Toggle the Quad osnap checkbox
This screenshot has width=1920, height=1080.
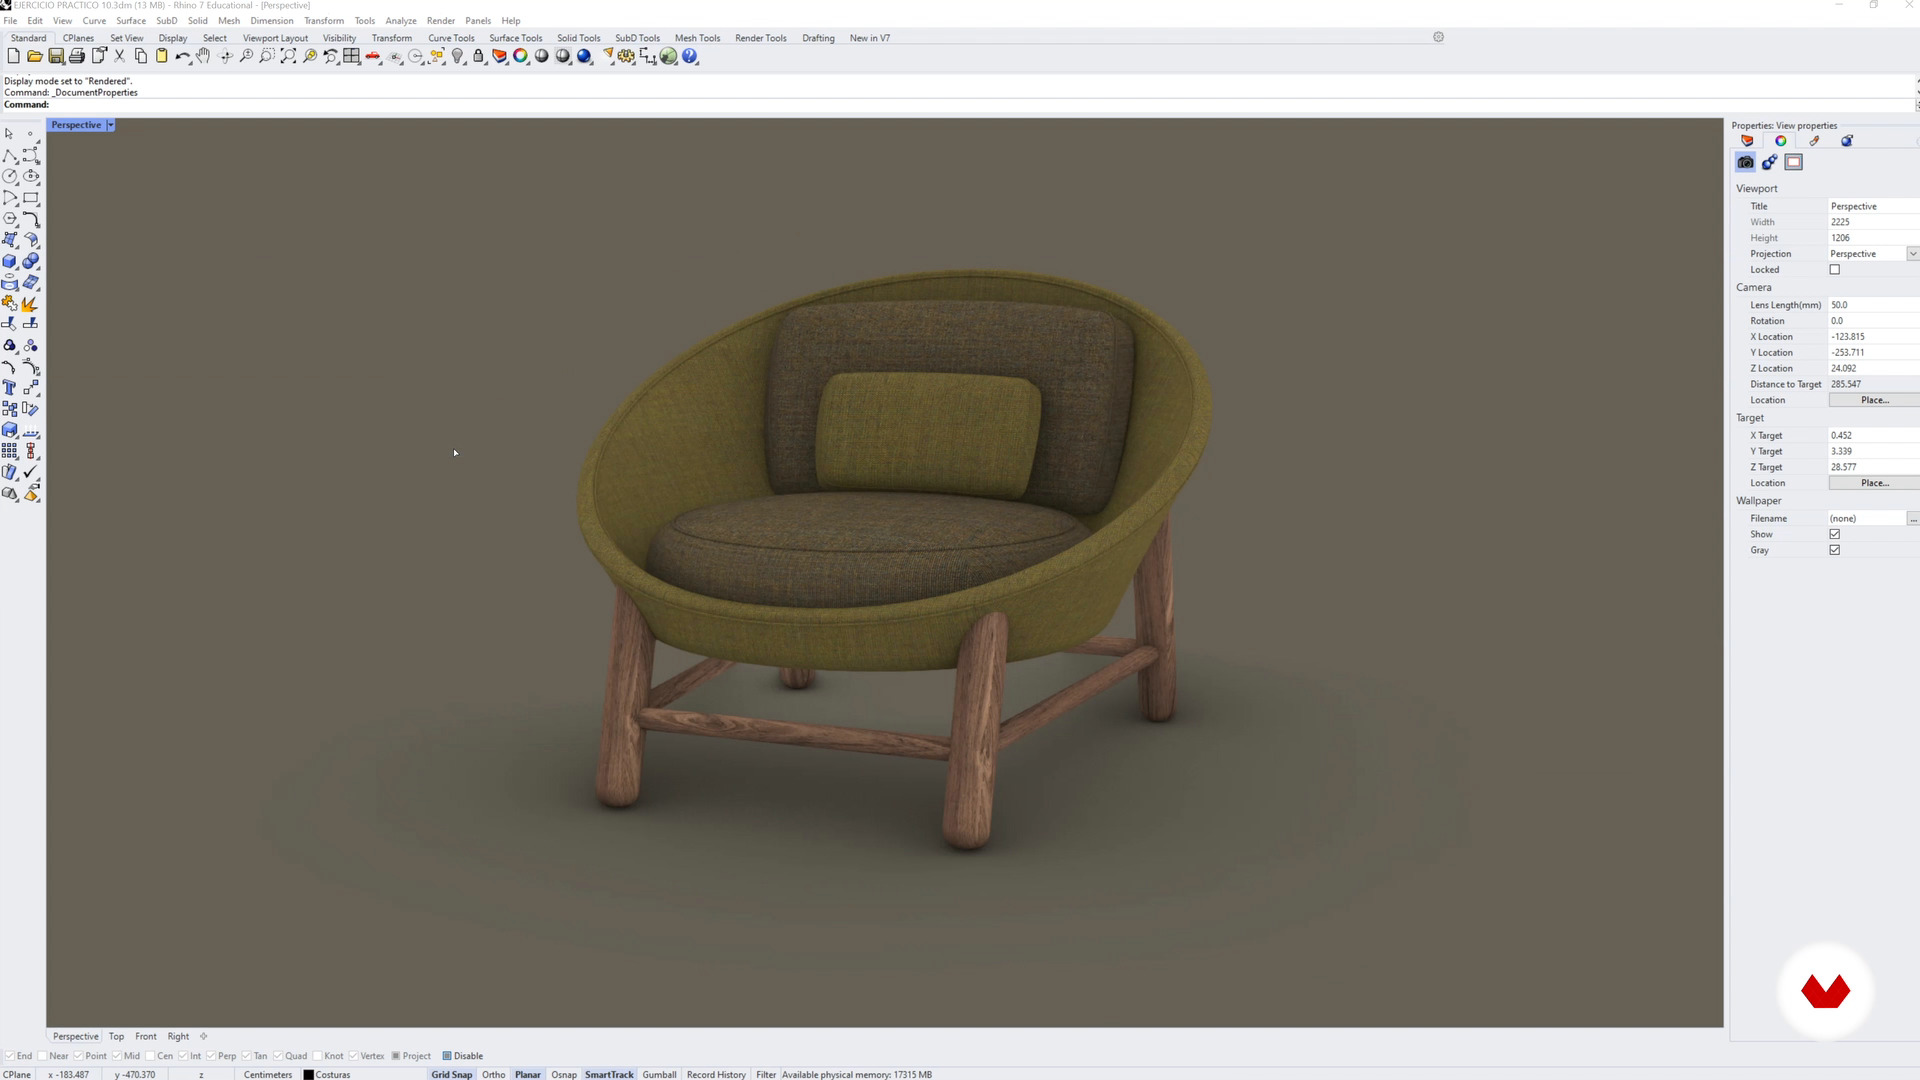278,1056
